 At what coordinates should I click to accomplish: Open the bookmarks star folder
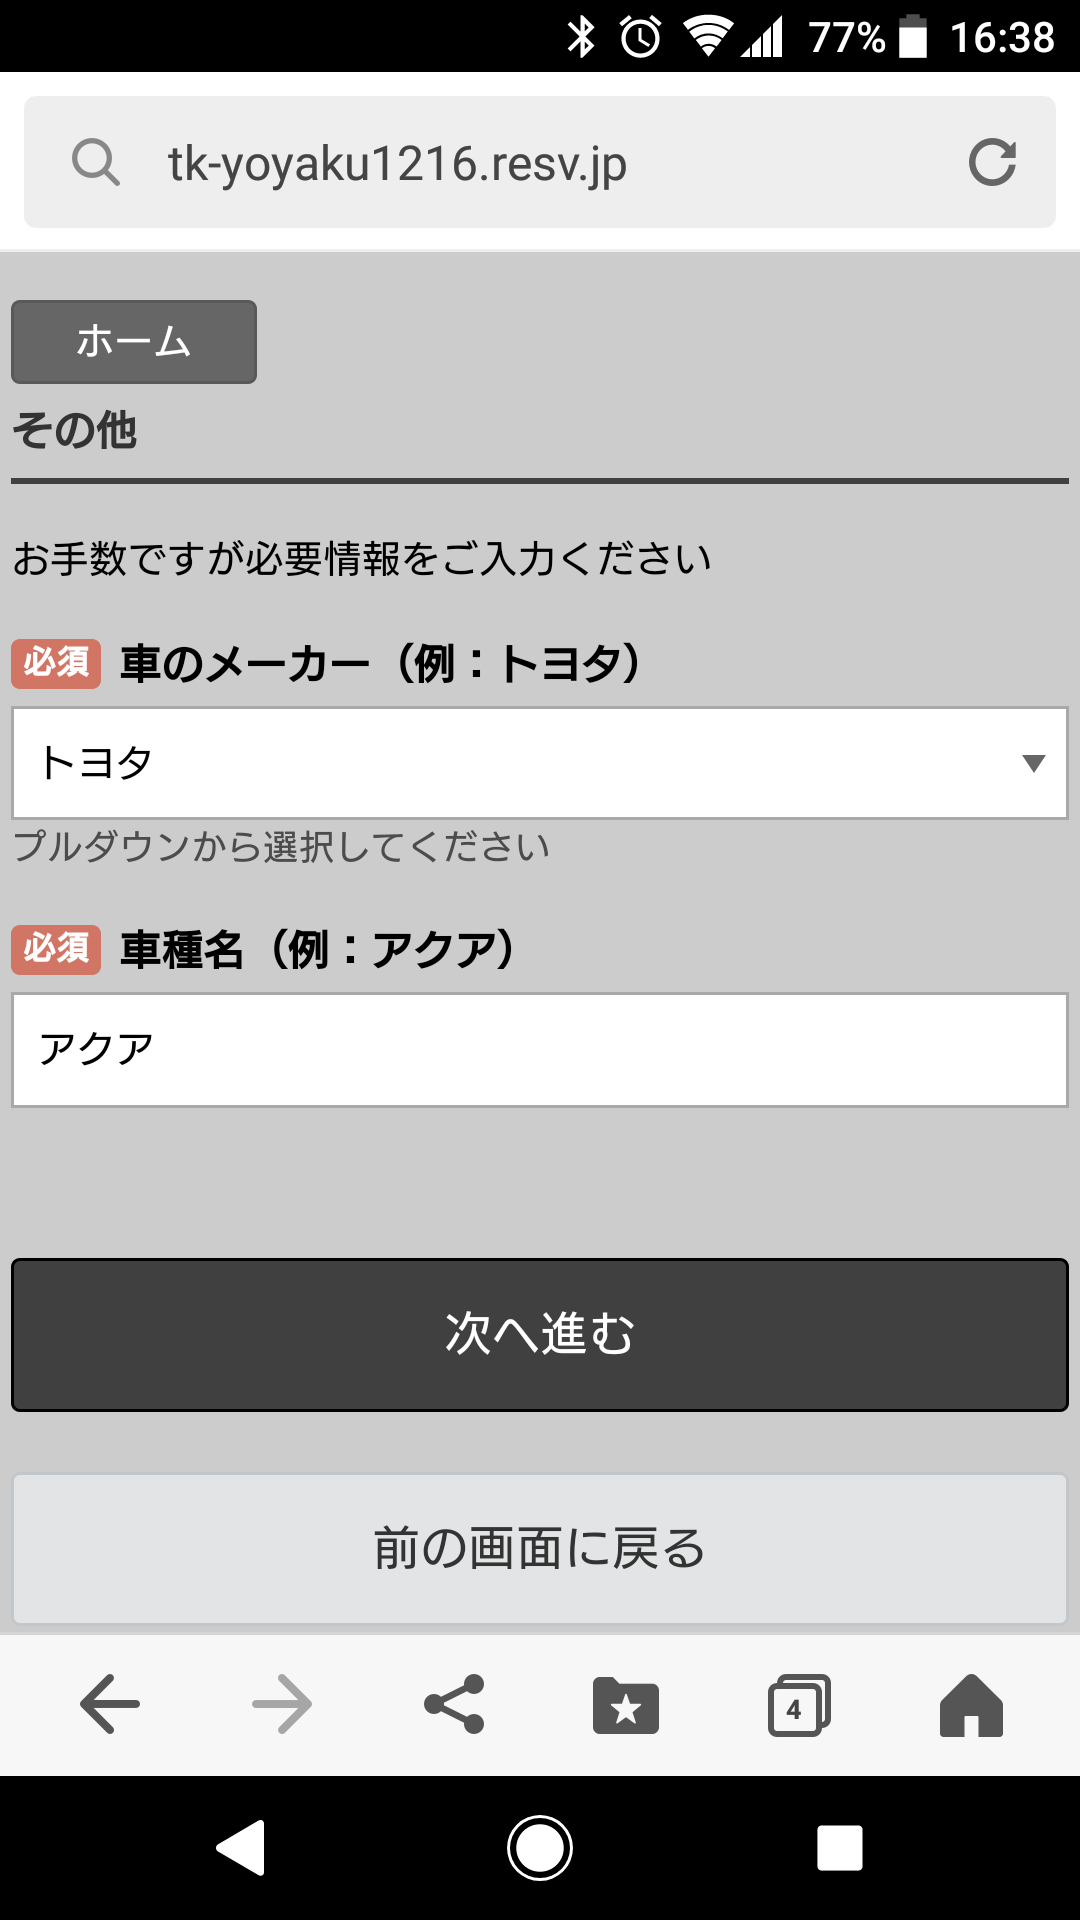pos(626,1704)
